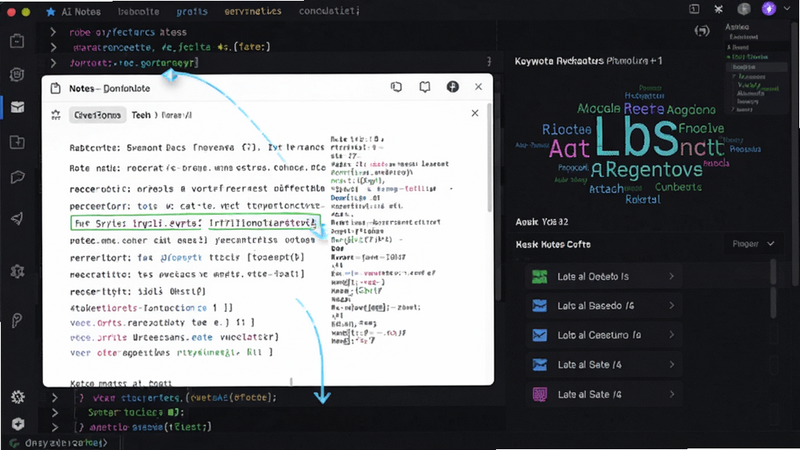The image size is (800, 450).
Task: Select the CiveiForms button
Action: point(97,115)
